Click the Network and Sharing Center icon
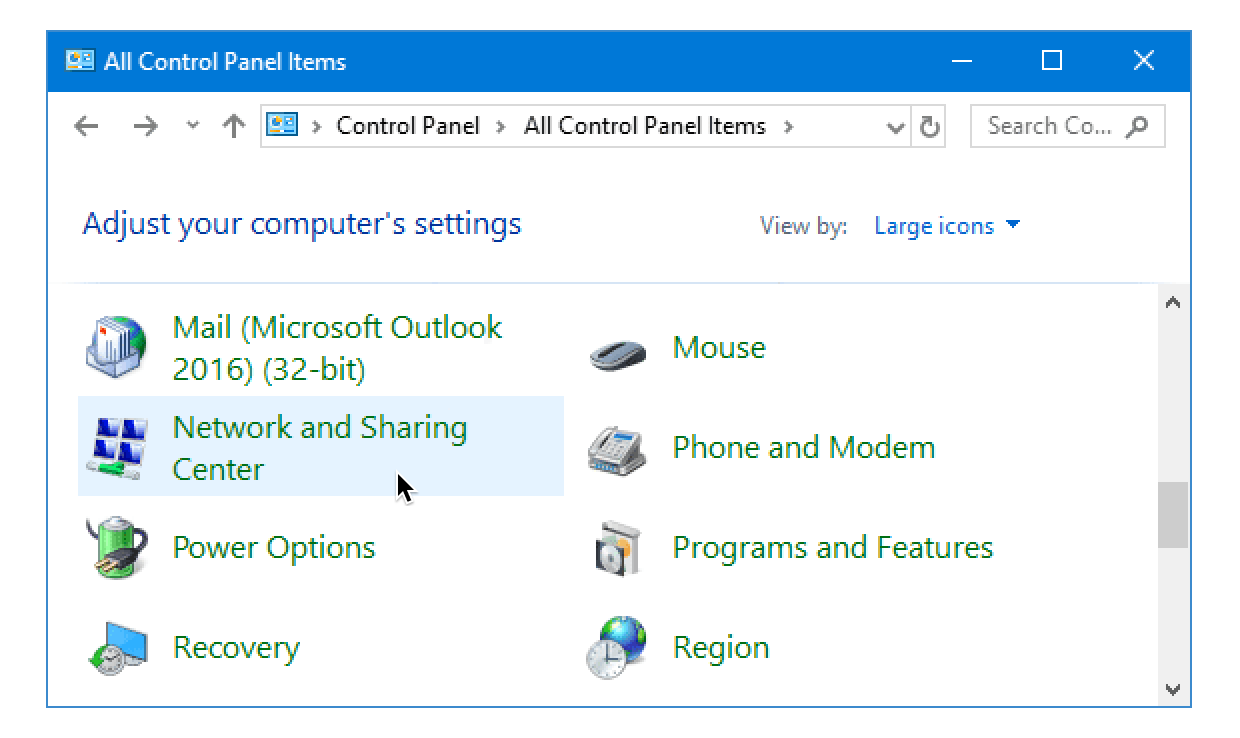This screenshot has width=1240, height=738. [116, 447]
